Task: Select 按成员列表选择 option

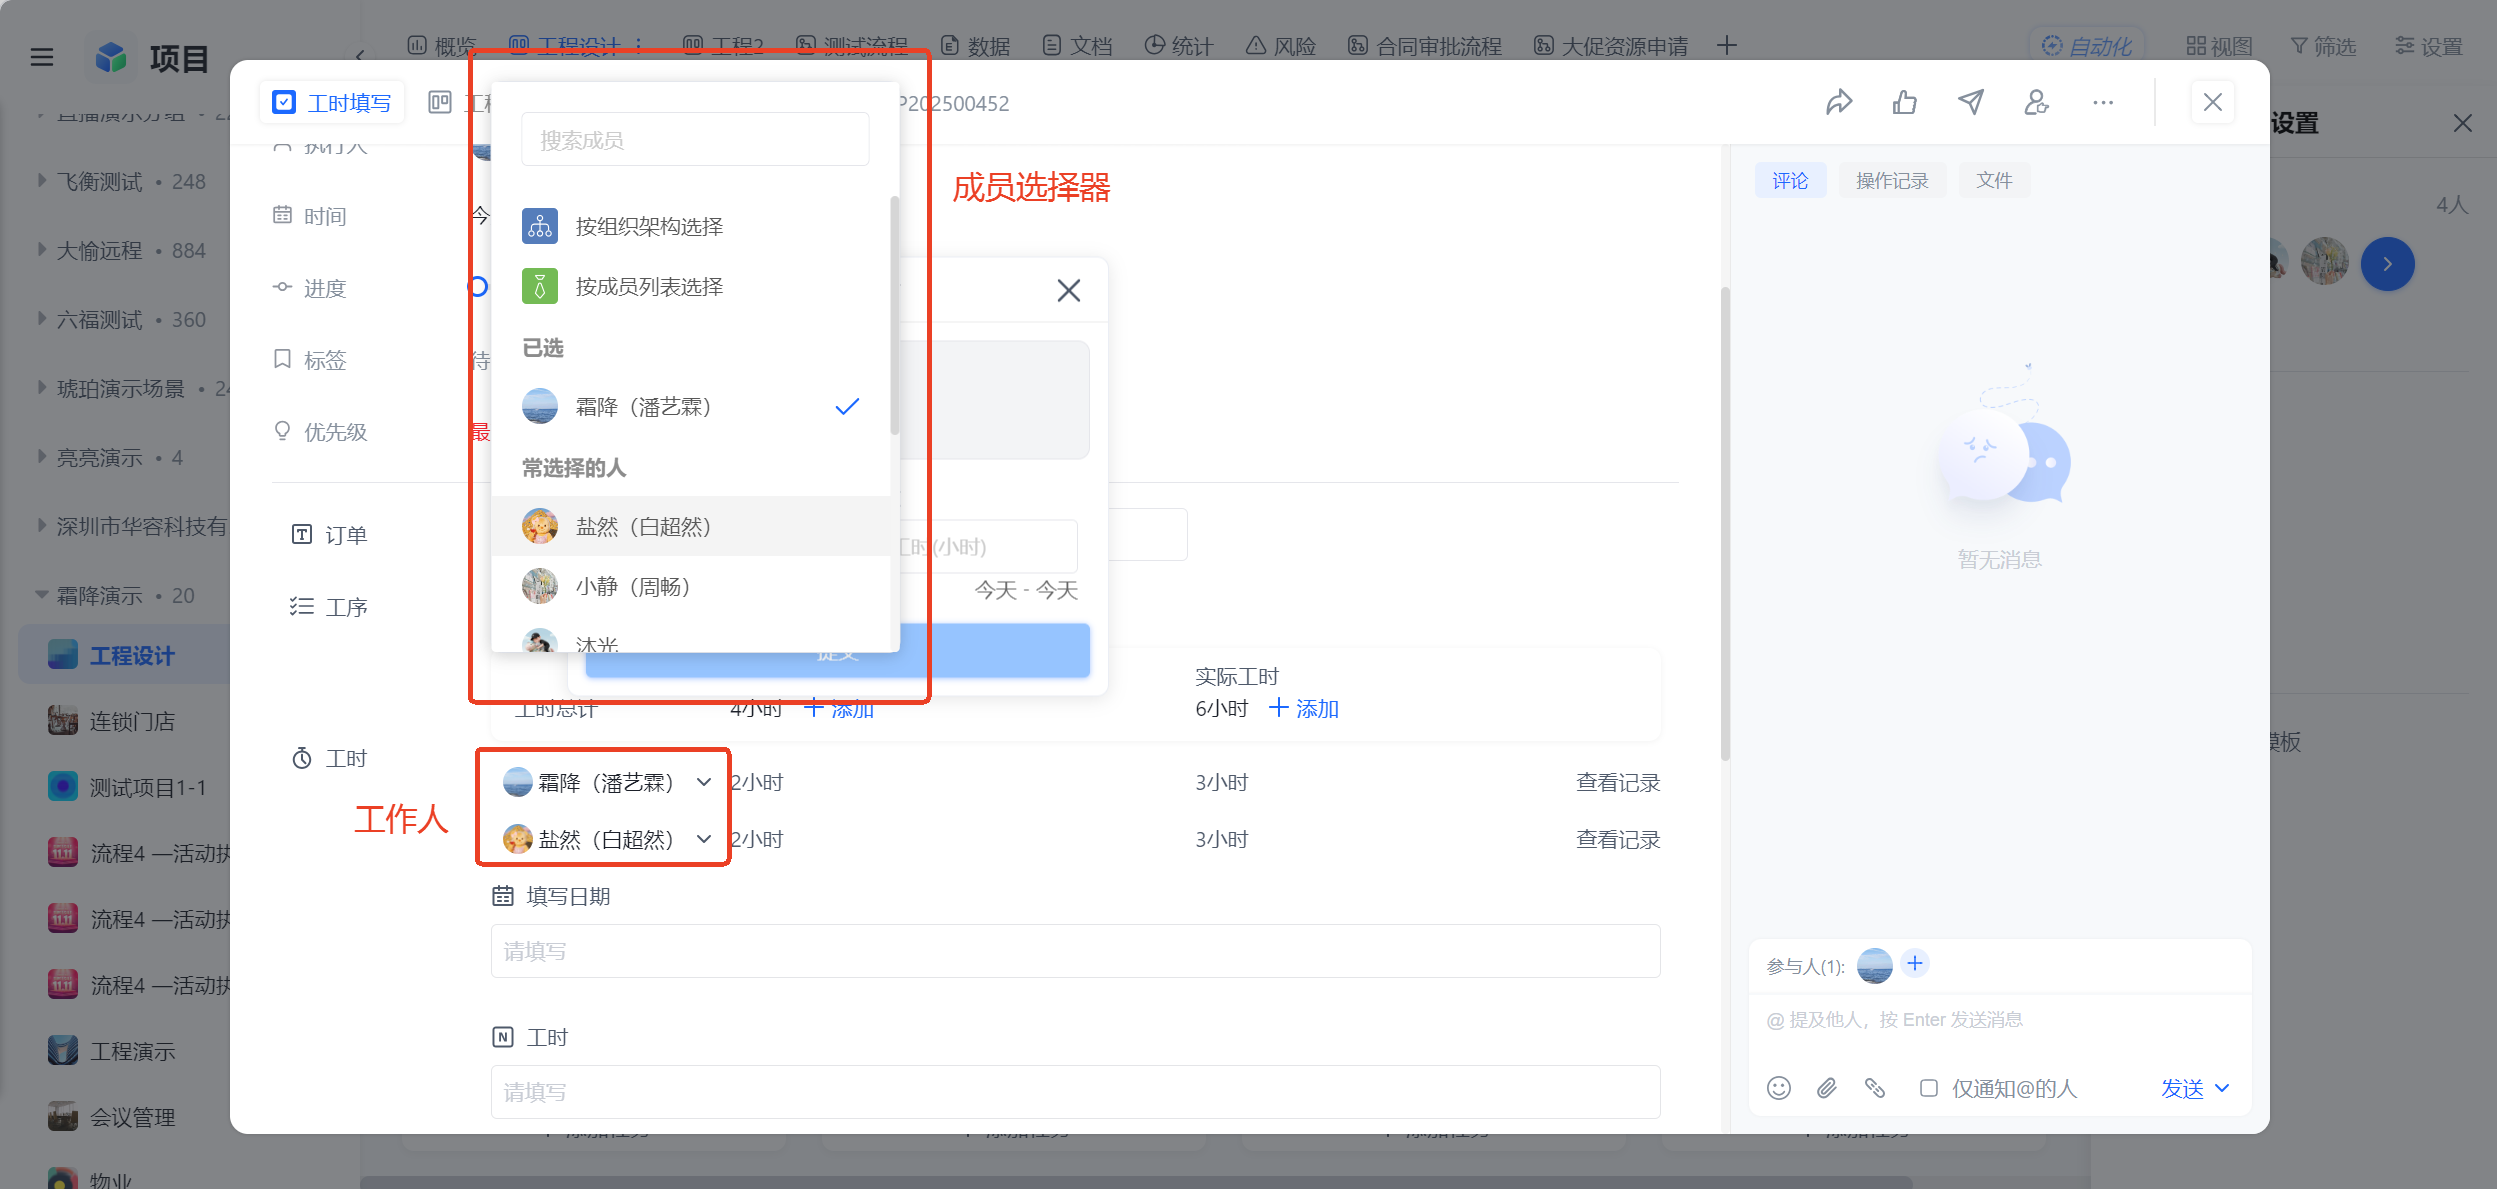Action: 691,287
